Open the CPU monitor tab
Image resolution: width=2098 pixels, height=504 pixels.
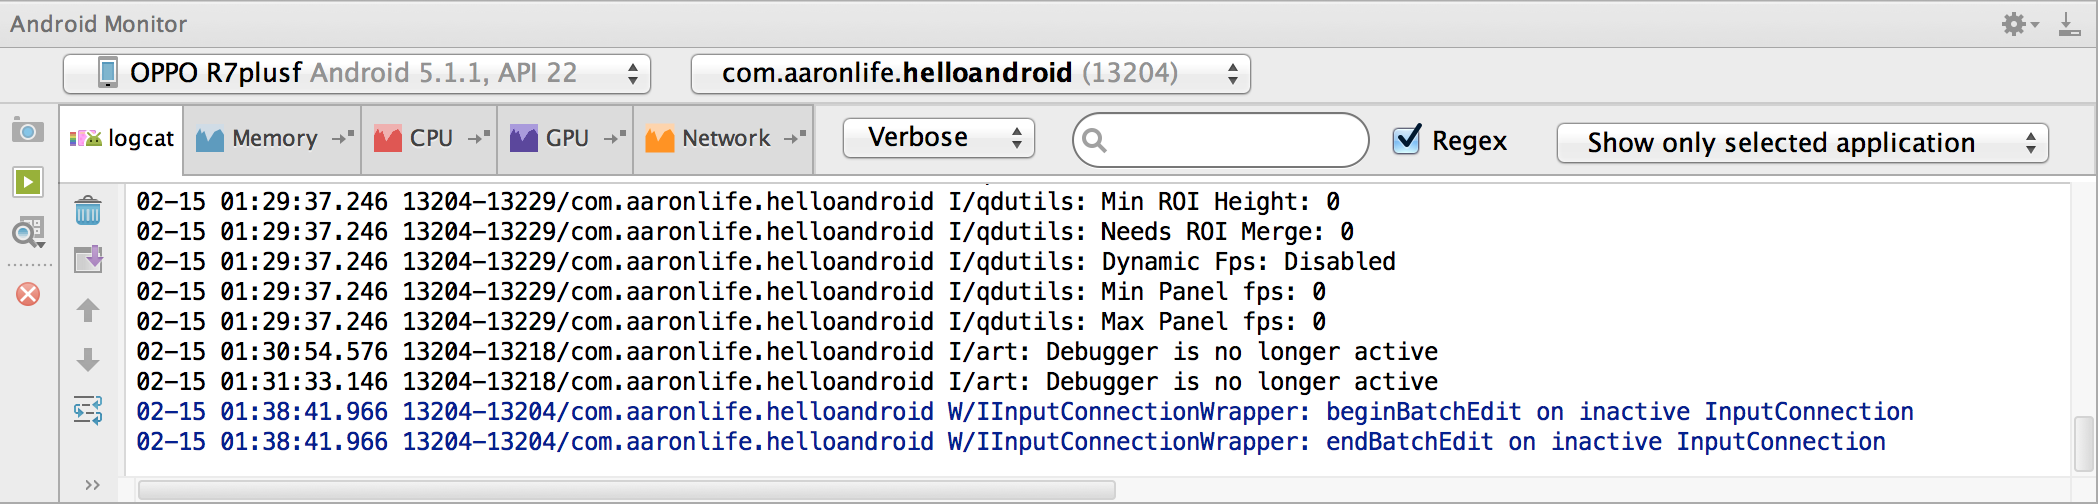pos(430,138)
